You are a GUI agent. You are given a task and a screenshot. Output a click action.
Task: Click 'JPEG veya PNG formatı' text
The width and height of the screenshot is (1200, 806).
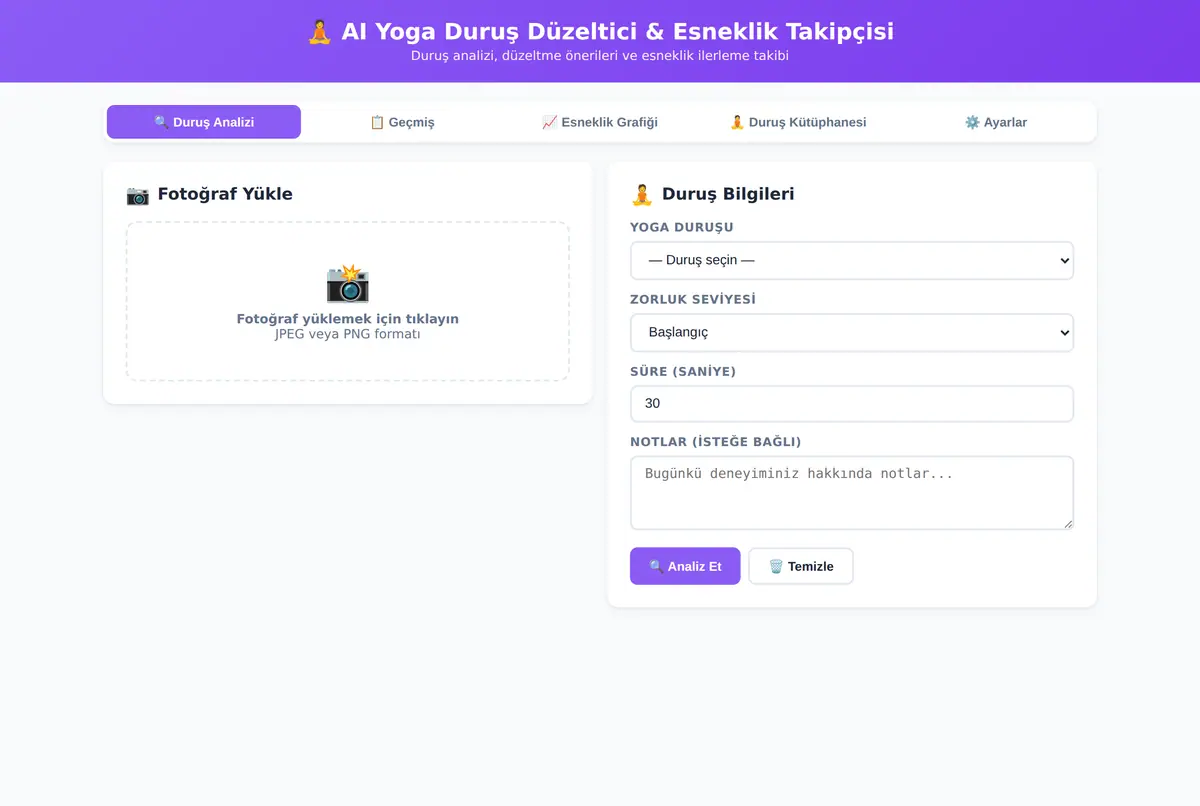[348, 334]
